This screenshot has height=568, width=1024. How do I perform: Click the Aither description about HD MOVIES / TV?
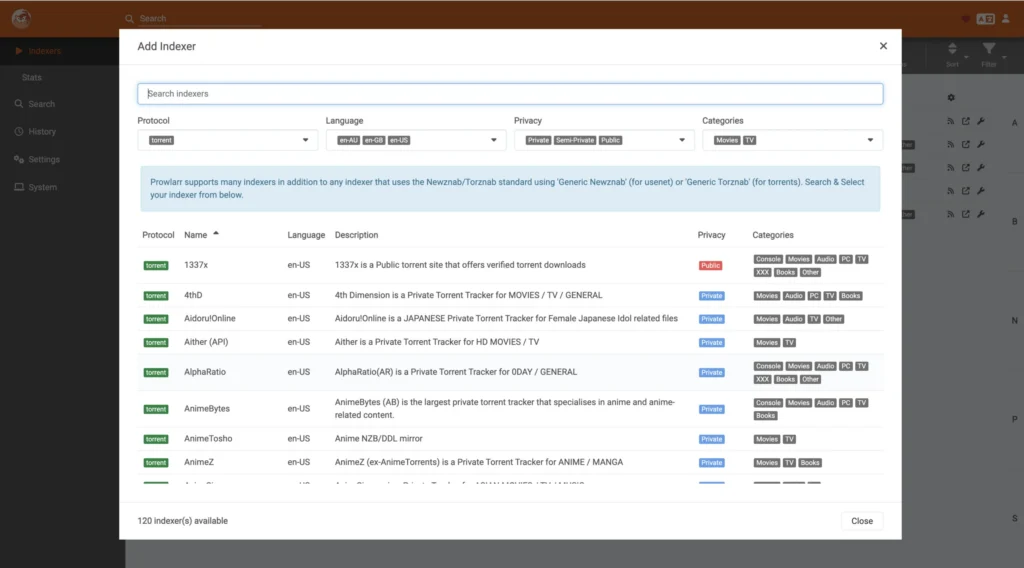click(x=437, y=342)
